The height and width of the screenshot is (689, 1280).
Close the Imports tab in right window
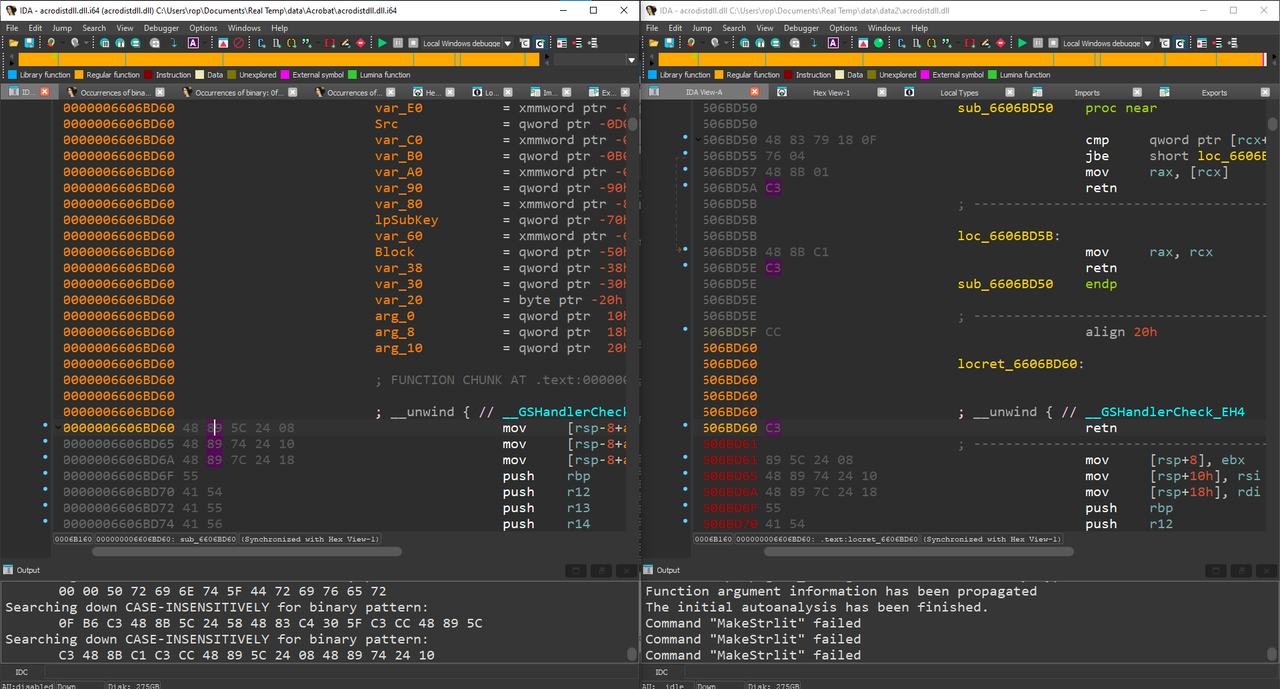point(1137,92)
